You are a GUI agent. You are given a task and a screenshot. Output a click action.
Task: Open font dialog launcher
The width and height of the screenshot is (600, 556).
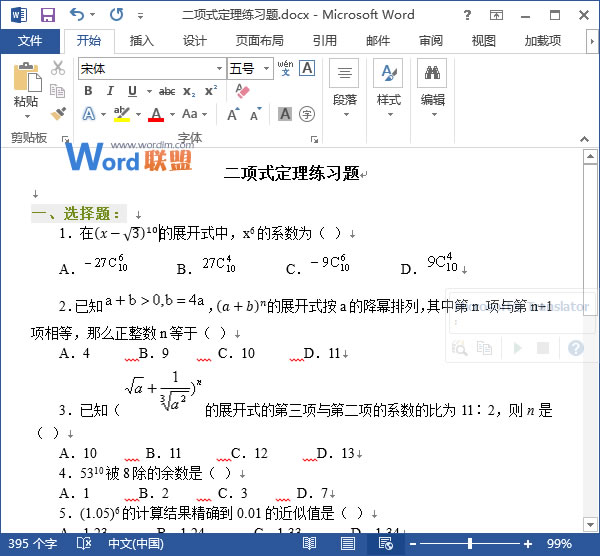[314, 139]
